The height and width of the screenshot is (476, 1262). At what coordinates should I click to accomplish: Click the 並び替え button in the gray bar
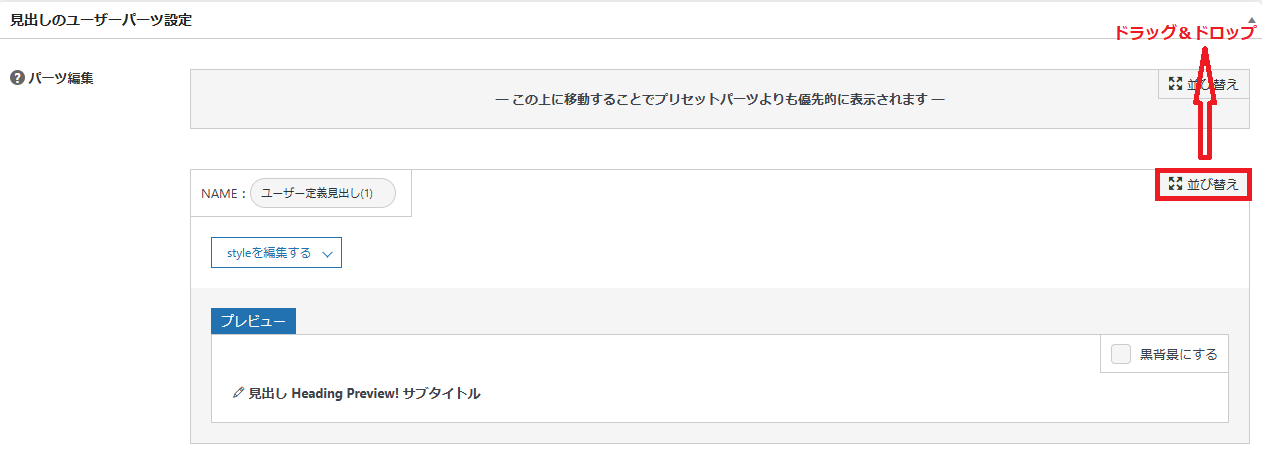(1203, 84)
